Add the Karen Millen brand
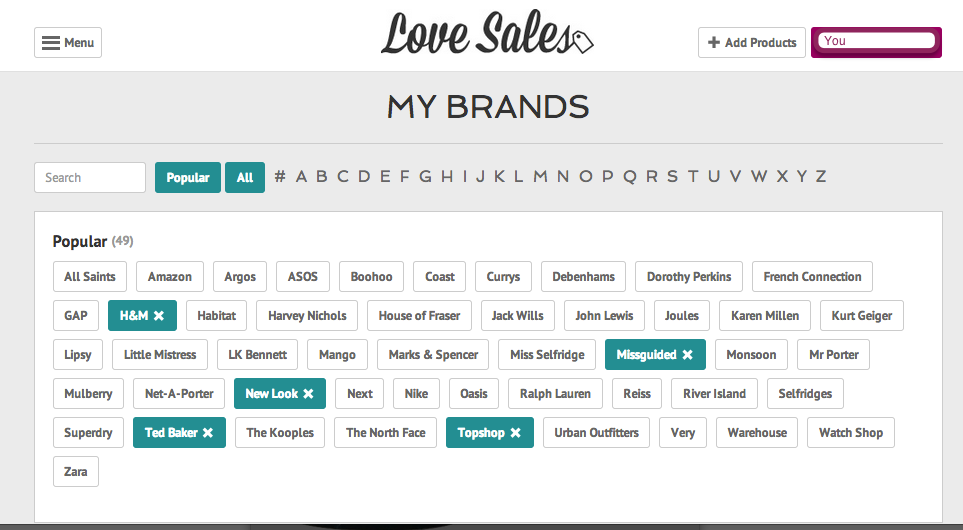The height and width of the screenshot is (530, 963). click(x=765, y=316)
